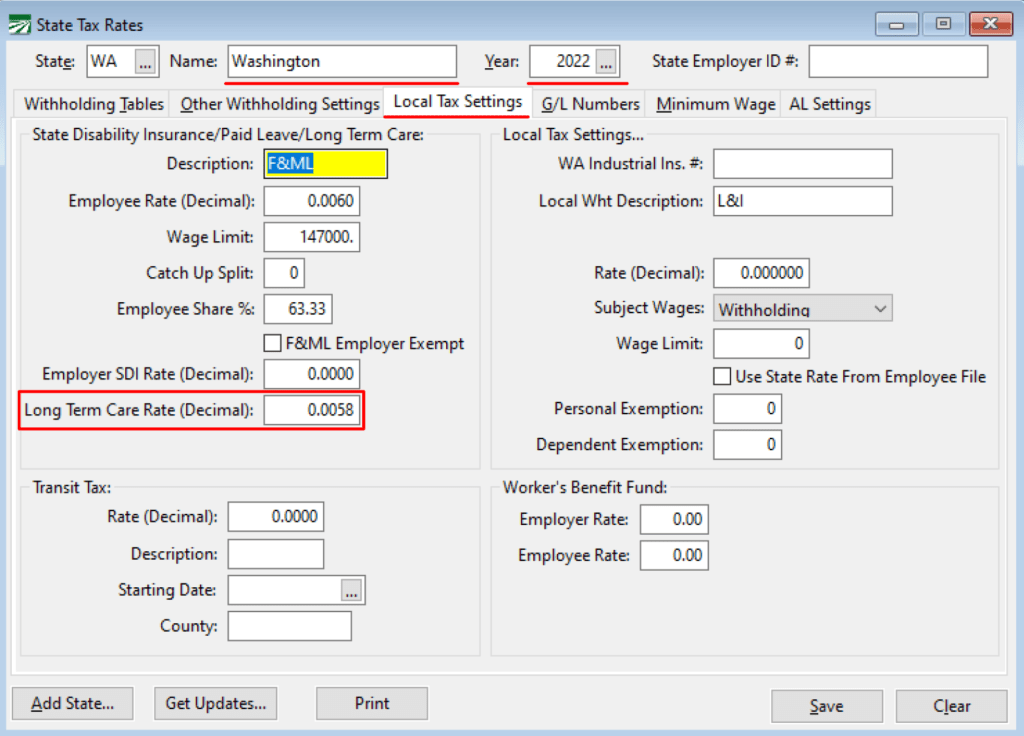Open the State lookup ellipsis button

(x=145, y=62)
